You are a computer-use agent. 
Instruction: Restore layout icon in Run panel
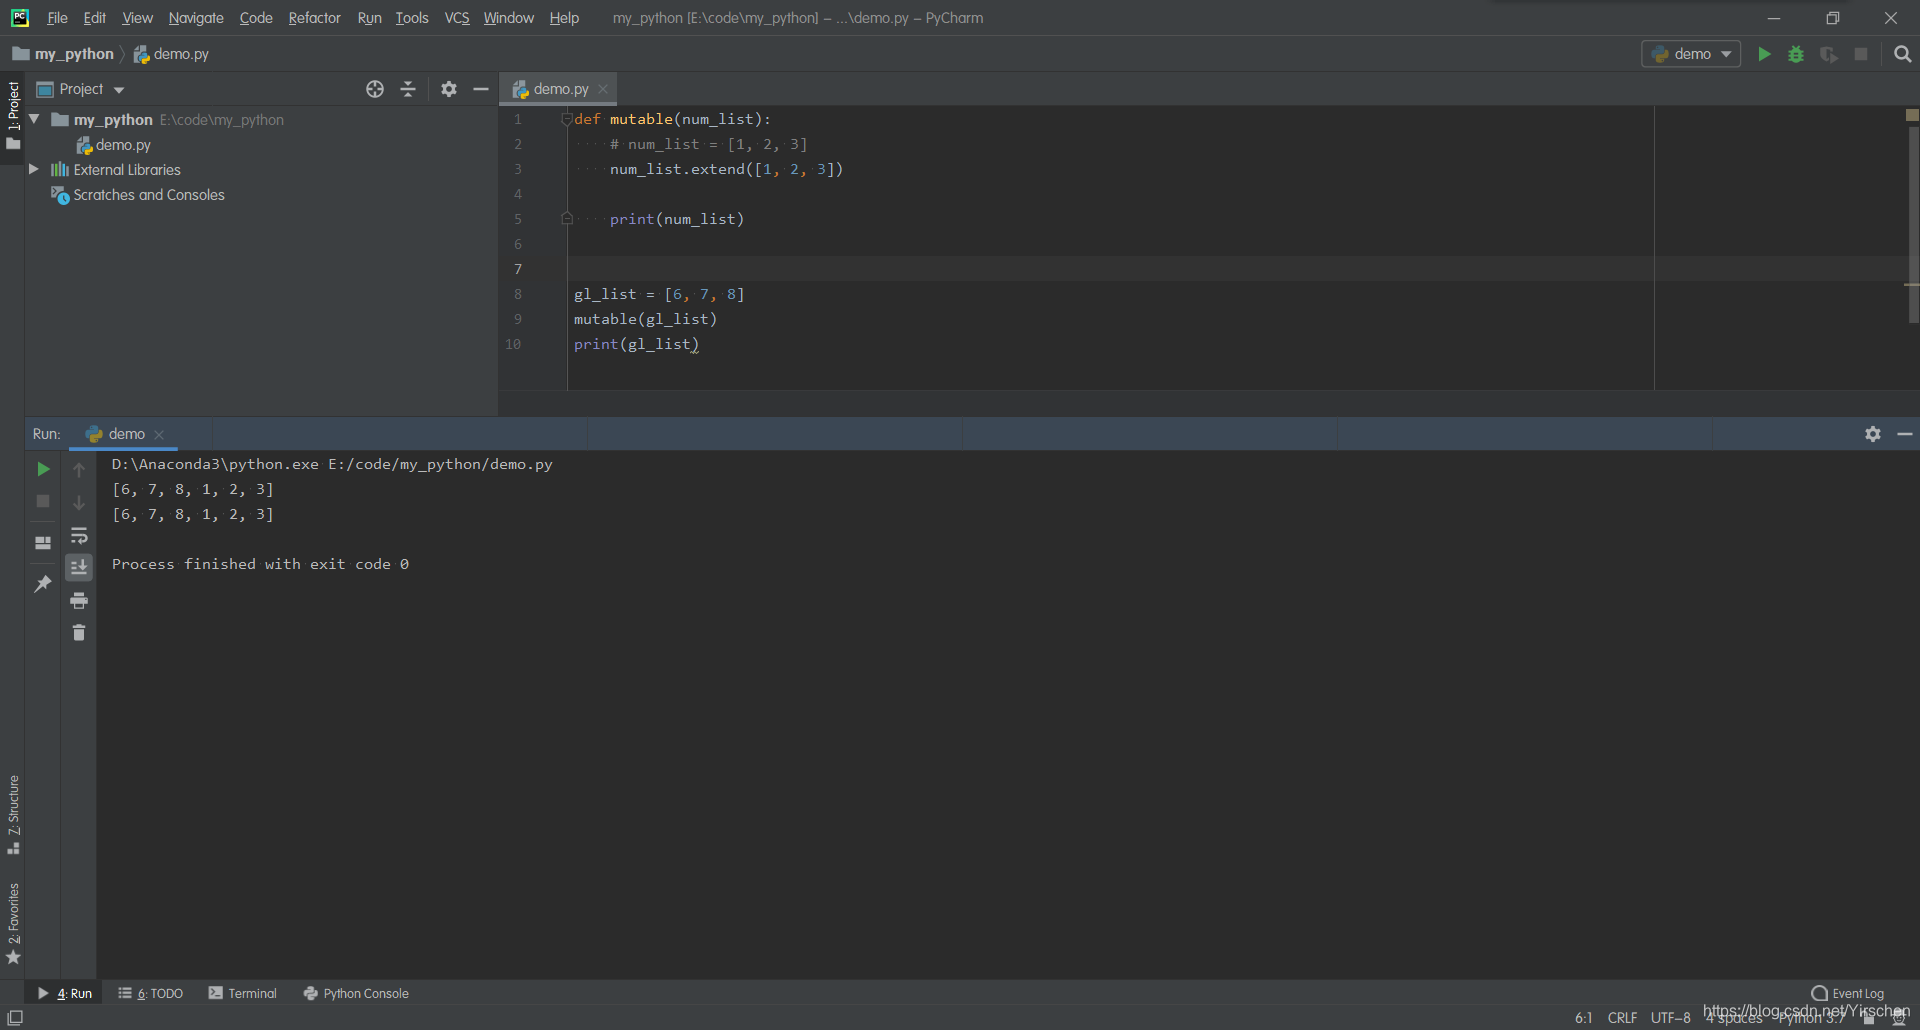(x=43, y=543)
